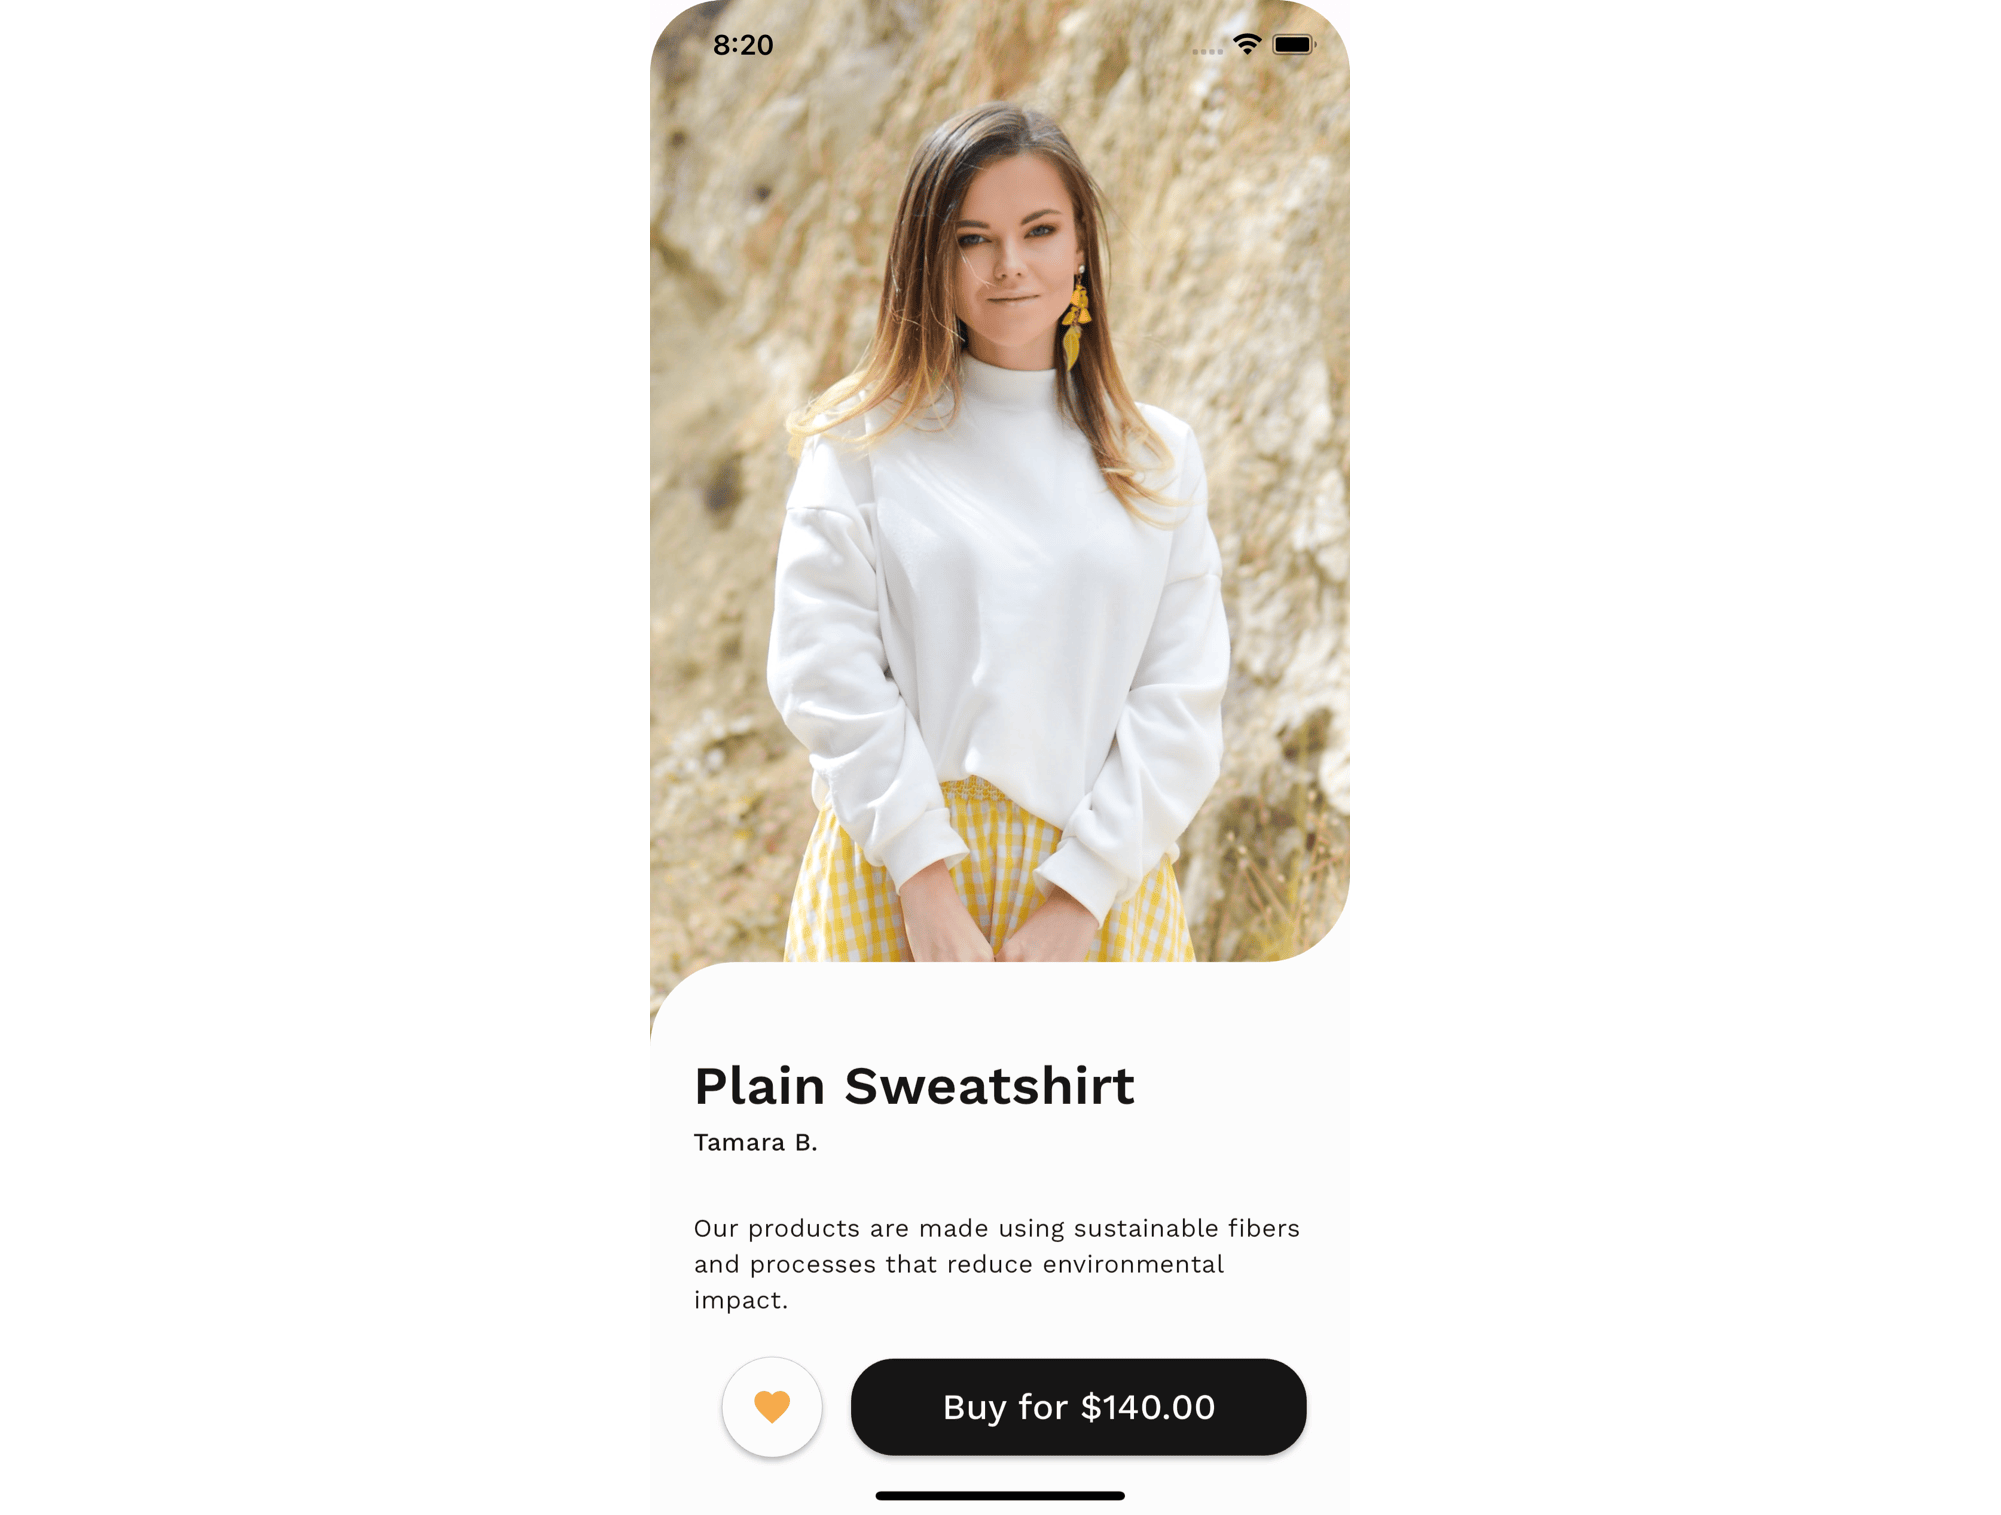Toggle the round white favorite button
The image size is (2001, 1515).
pyautogui.click(x=771, y=1406)
